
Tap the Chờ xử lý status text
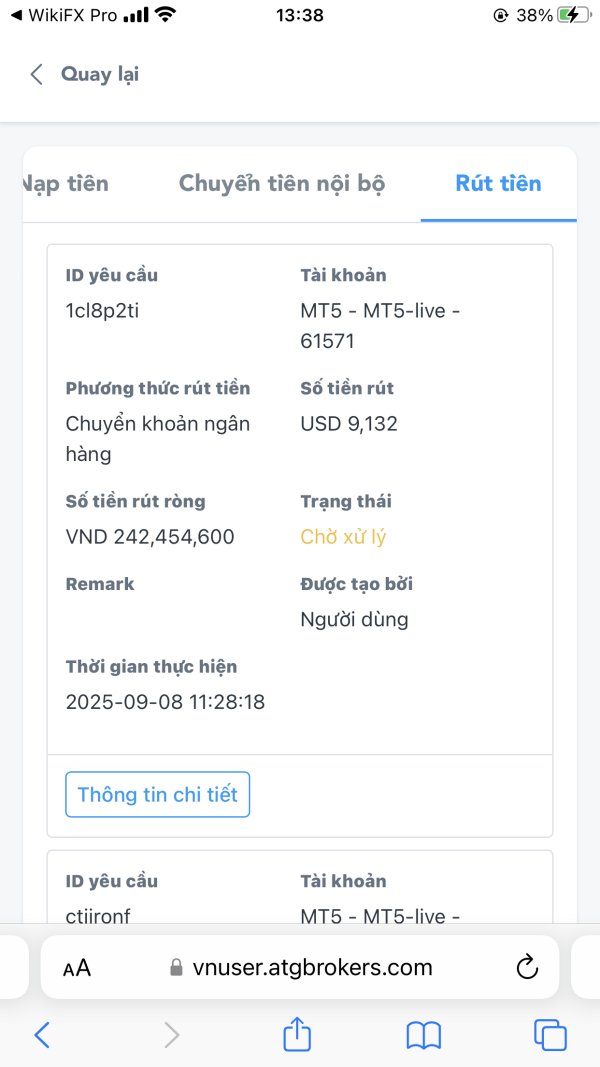click(343, 537)
